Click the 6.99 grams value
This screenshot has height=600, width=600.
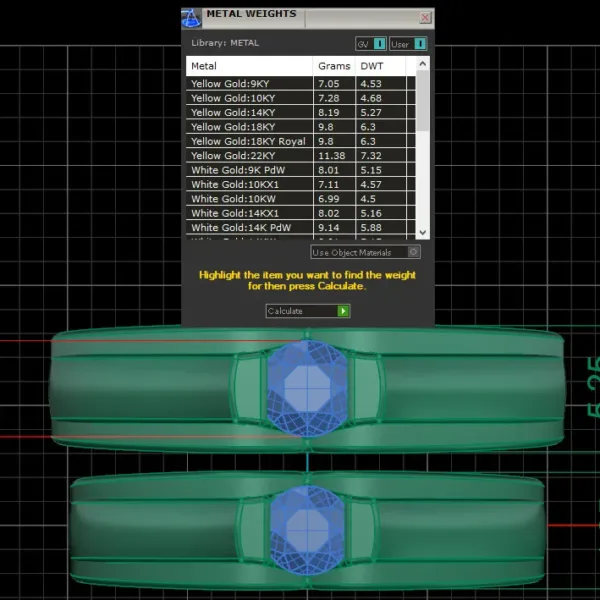tap(329, 199)
